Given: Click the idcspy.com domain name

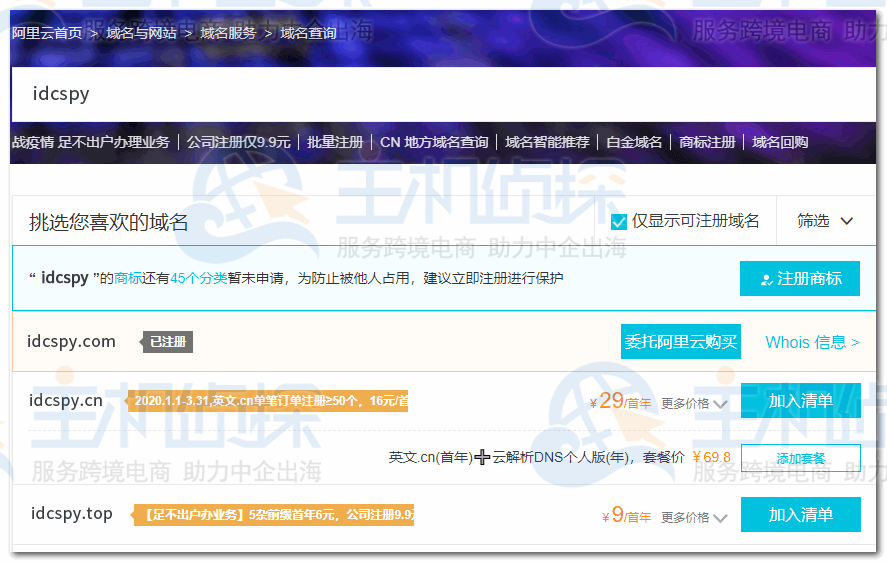Looking at the screenshot, I should click(71, 342).
